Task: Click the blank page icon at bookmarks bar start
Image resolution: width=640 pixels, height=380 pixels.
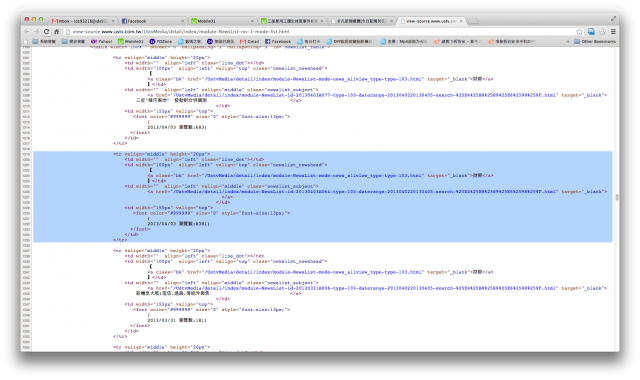Action: click(26, 41)
